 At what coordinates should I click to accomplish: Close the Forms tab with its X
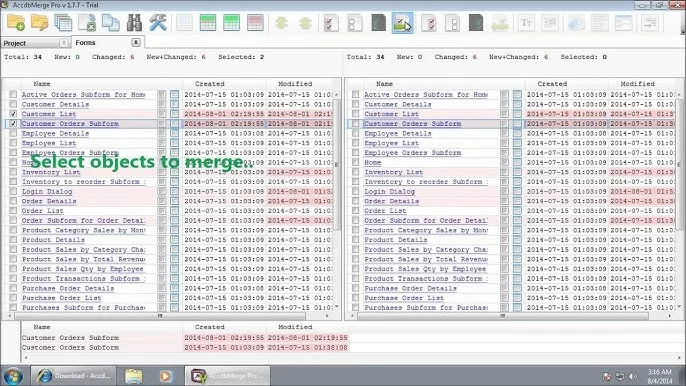[x=136, y=42]
